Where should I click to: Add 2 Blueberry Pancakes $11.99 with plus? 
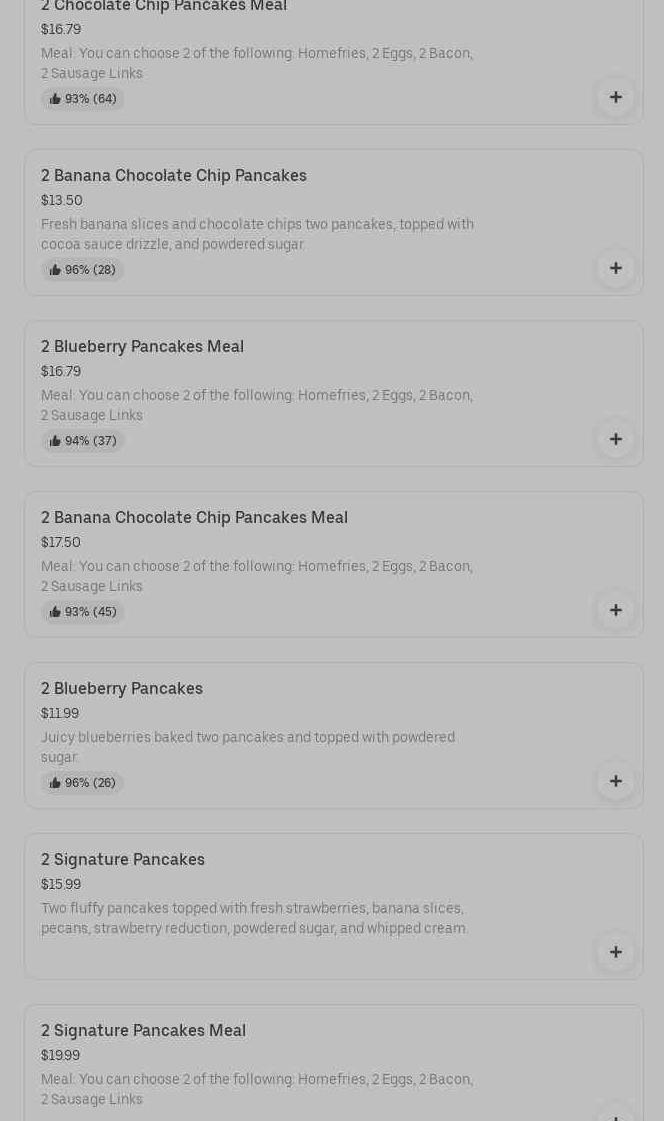click(x=615, y=781)
